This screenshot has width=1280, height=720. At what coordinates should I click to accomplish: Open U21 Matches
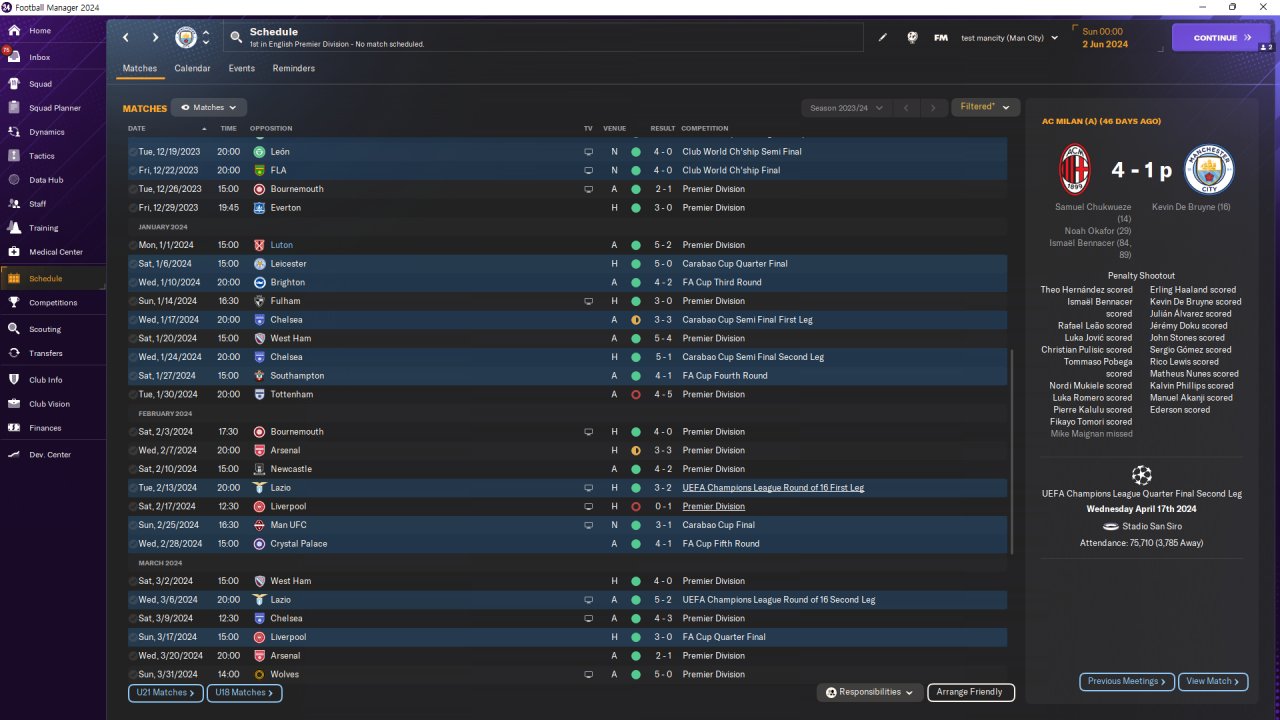click(x=166, y=693)
